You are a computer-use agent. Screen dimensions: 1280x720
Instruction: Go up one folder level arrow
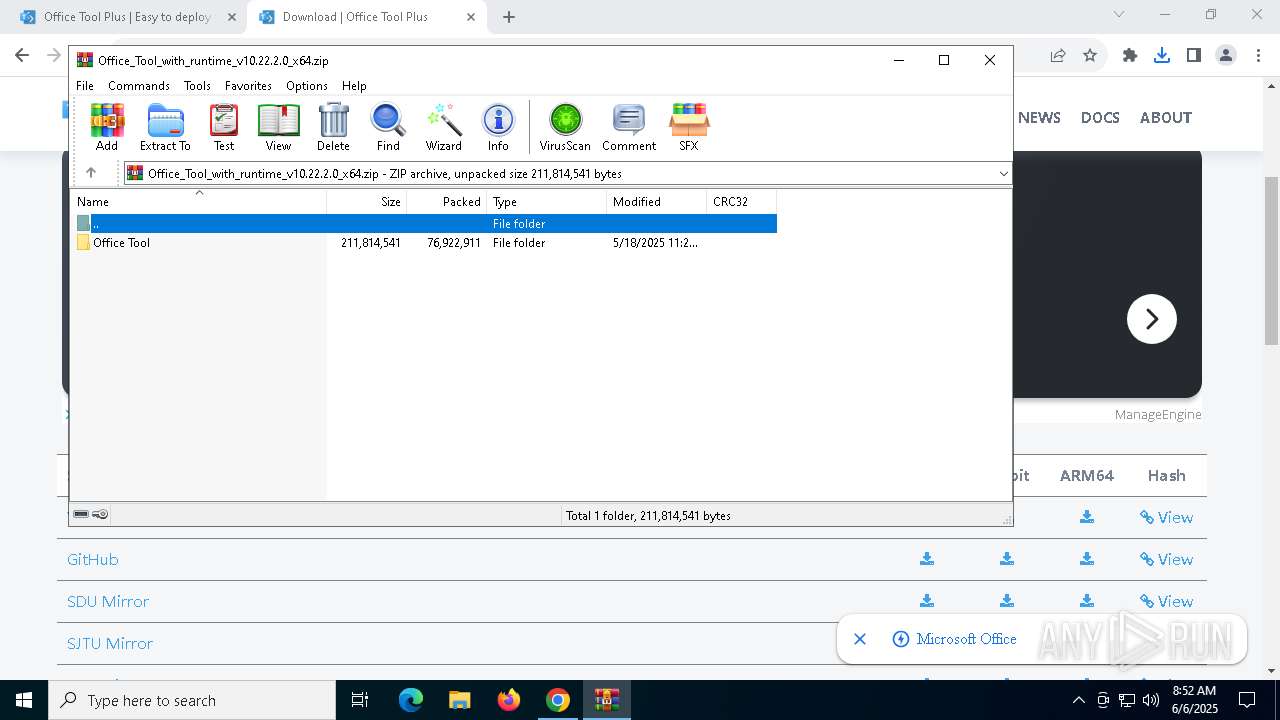pyautogui.click(x=91, y=173)
